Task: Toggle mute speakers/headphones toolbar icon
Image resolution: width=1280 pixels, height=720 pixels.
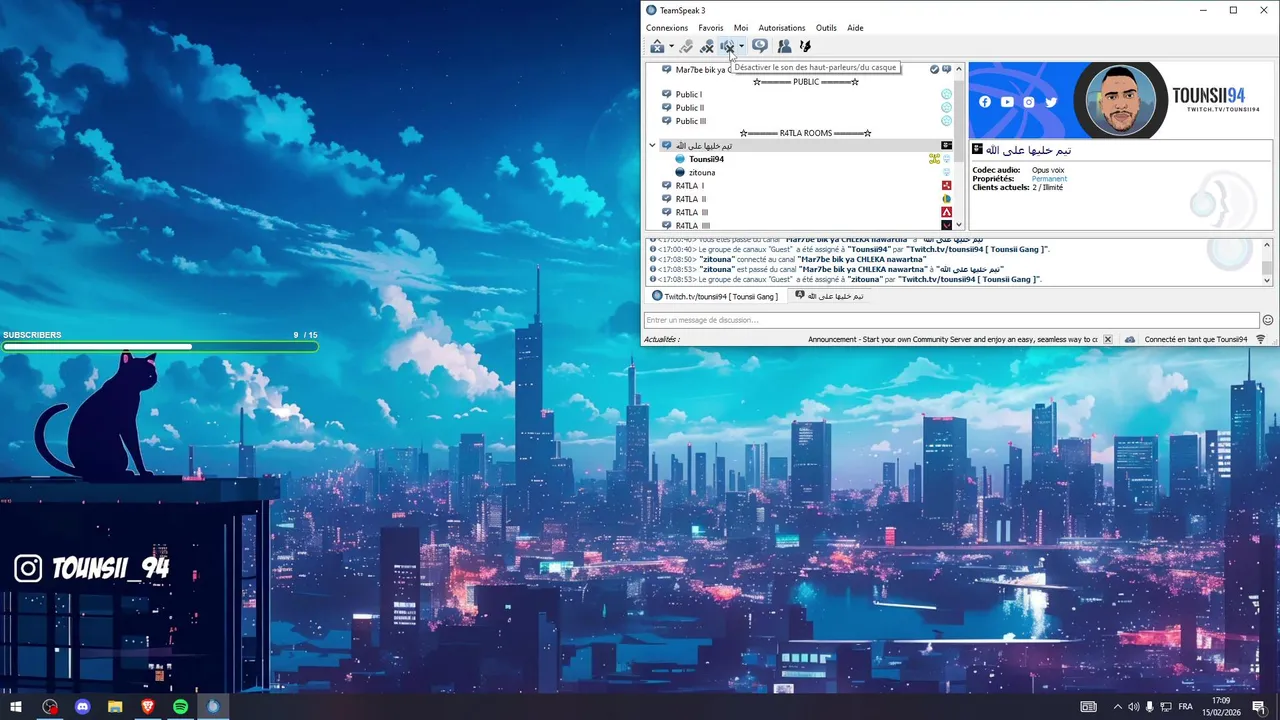Action: click(728, 46)
